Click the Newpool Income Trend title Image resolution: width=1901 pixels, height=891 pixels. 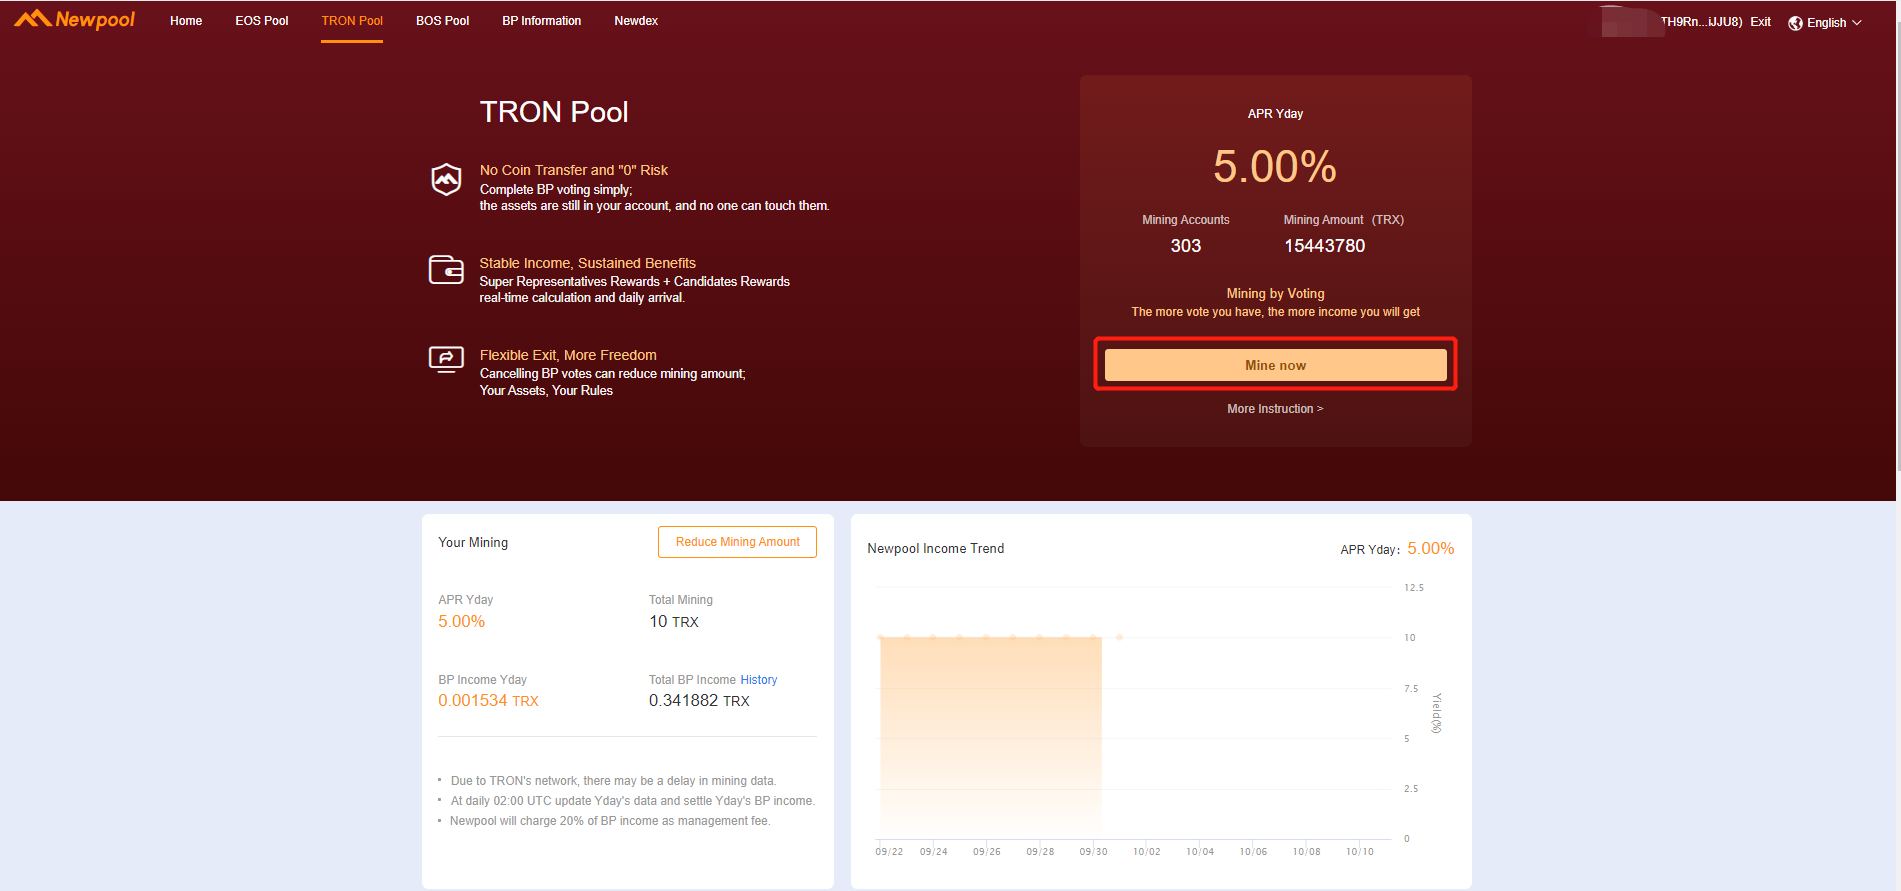(x=935, y=548)
